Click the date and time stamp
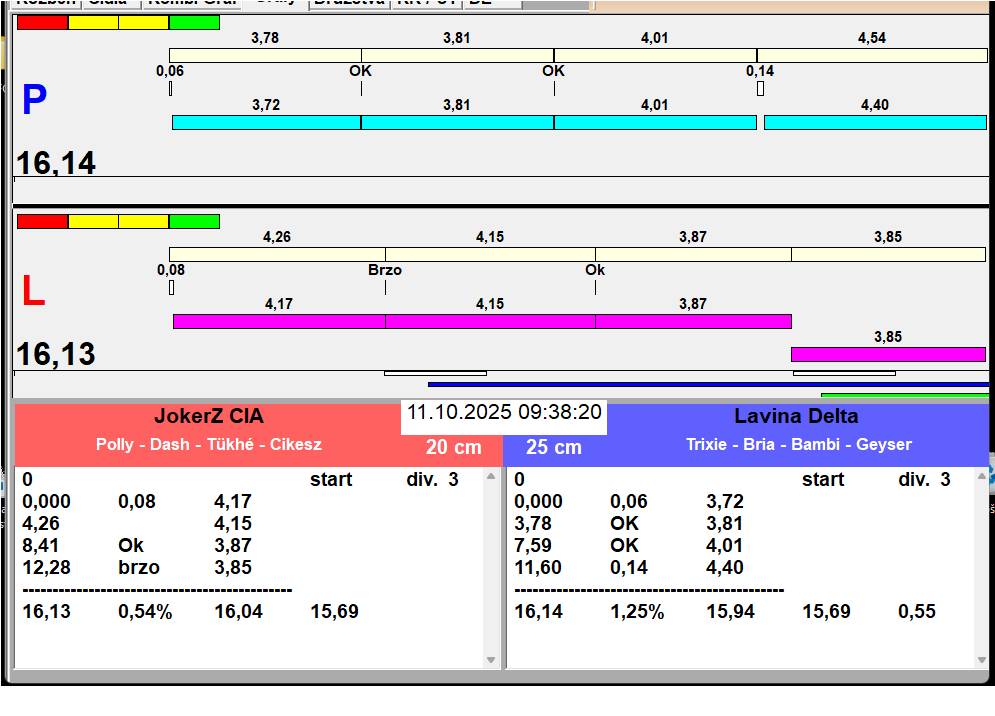Screen dimensions: 995x716 (x=504, y=412)
